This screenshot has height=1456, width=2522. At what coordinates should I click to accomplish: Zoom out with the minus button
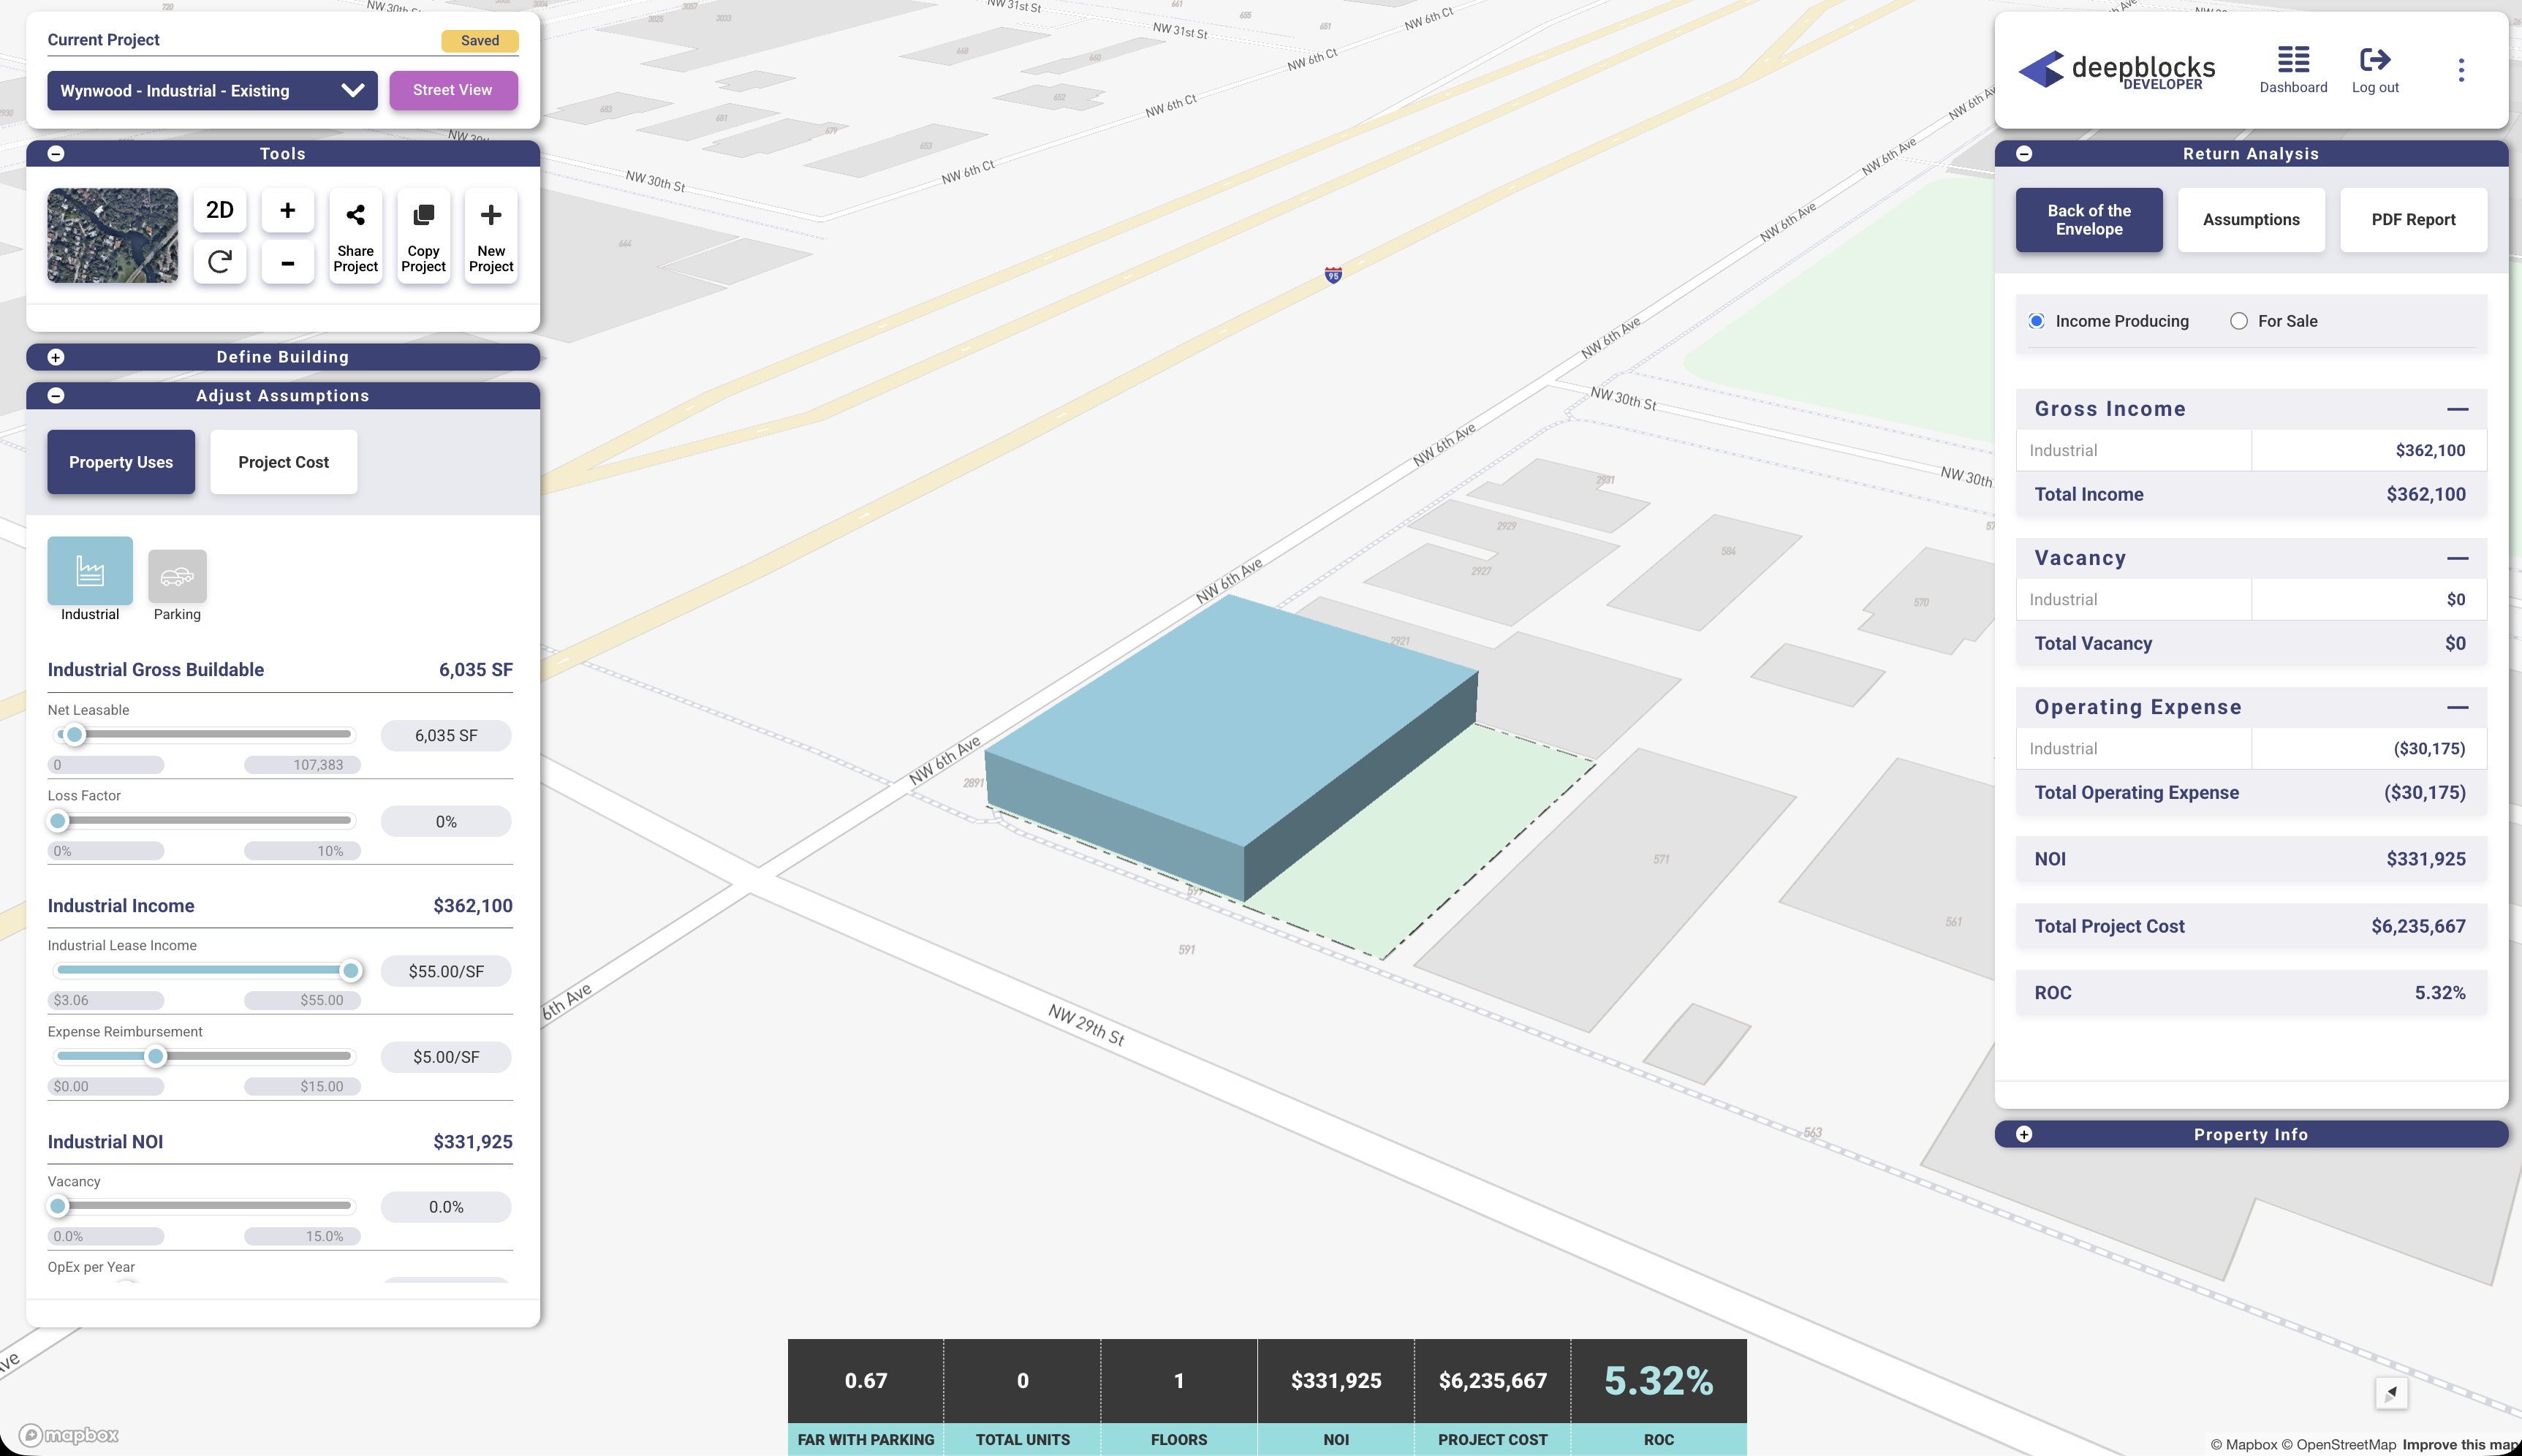[287, 263]
